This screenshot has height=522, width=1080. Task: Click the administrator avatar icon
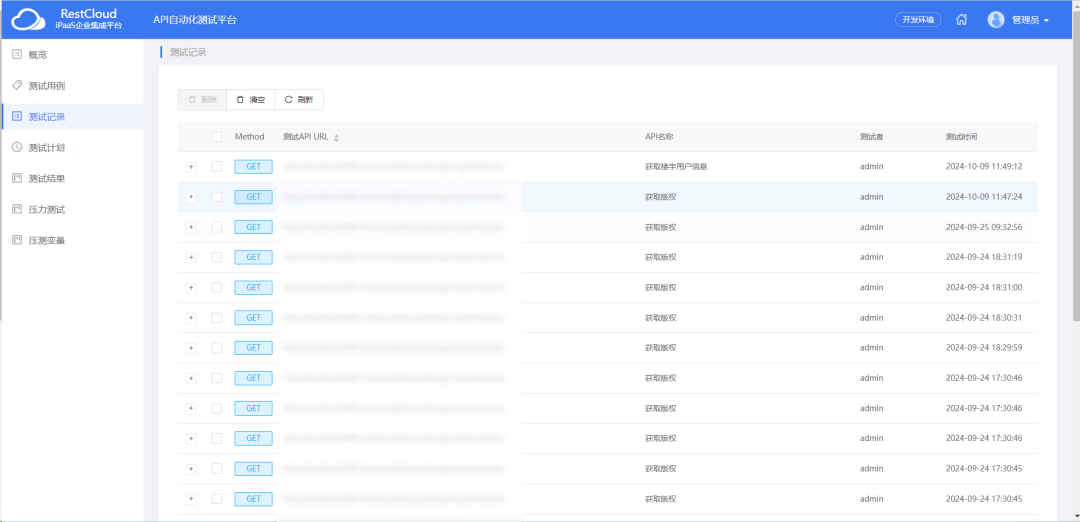(x=995, y=20)
